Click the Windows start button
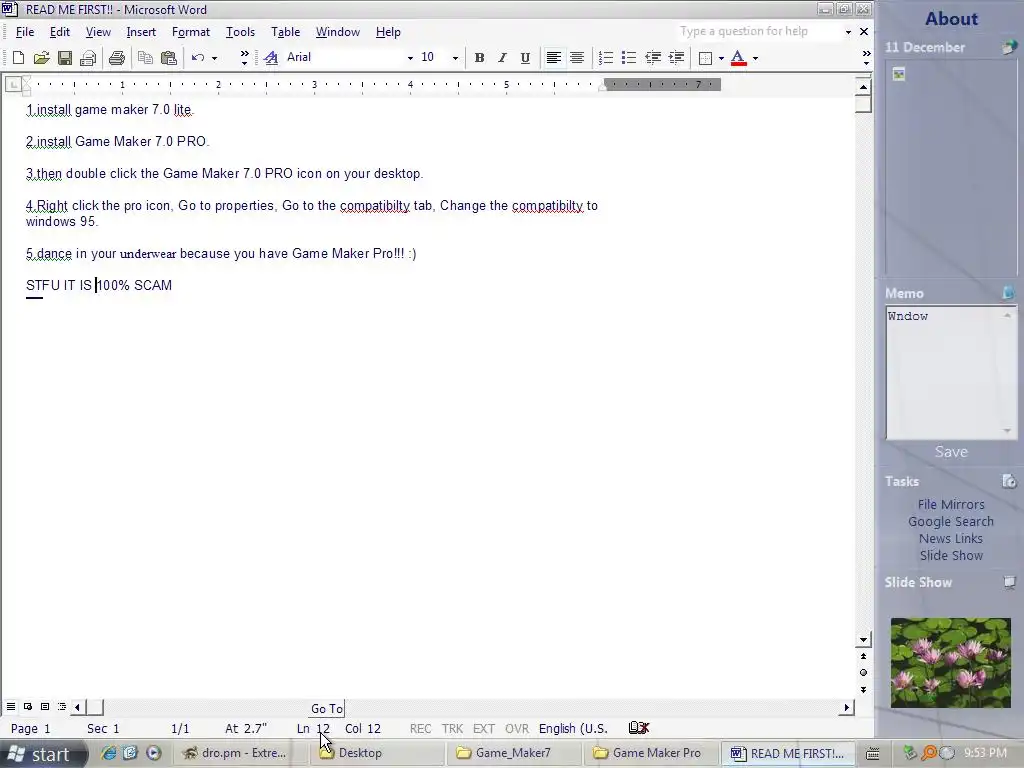The height and width of the screenshot is (768, 1024). [x=43, y=754]
